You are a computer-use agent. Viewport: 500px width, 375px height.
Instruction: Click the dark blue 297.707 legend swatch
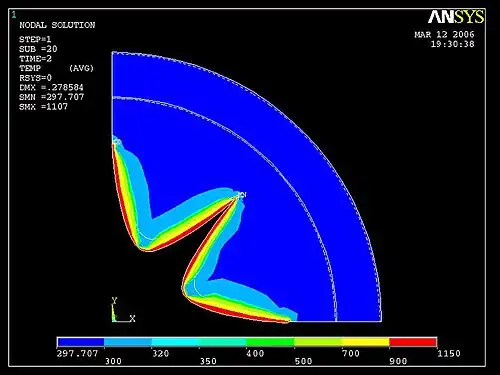(81, 342)
